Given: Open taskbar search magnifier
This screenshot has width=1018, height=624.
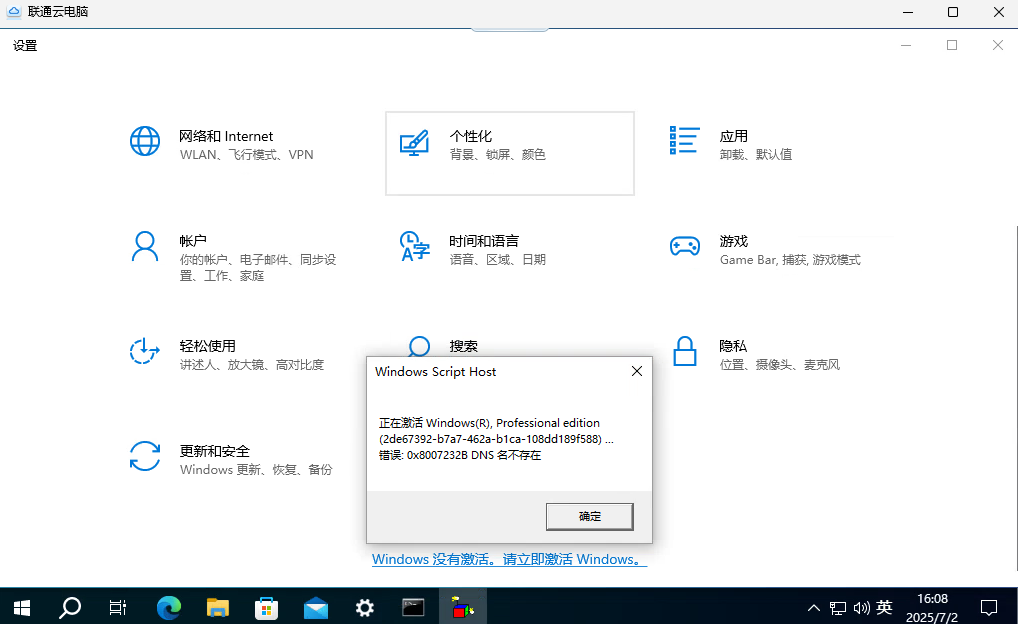Looking at the screenshot, I should pos(70,608).
